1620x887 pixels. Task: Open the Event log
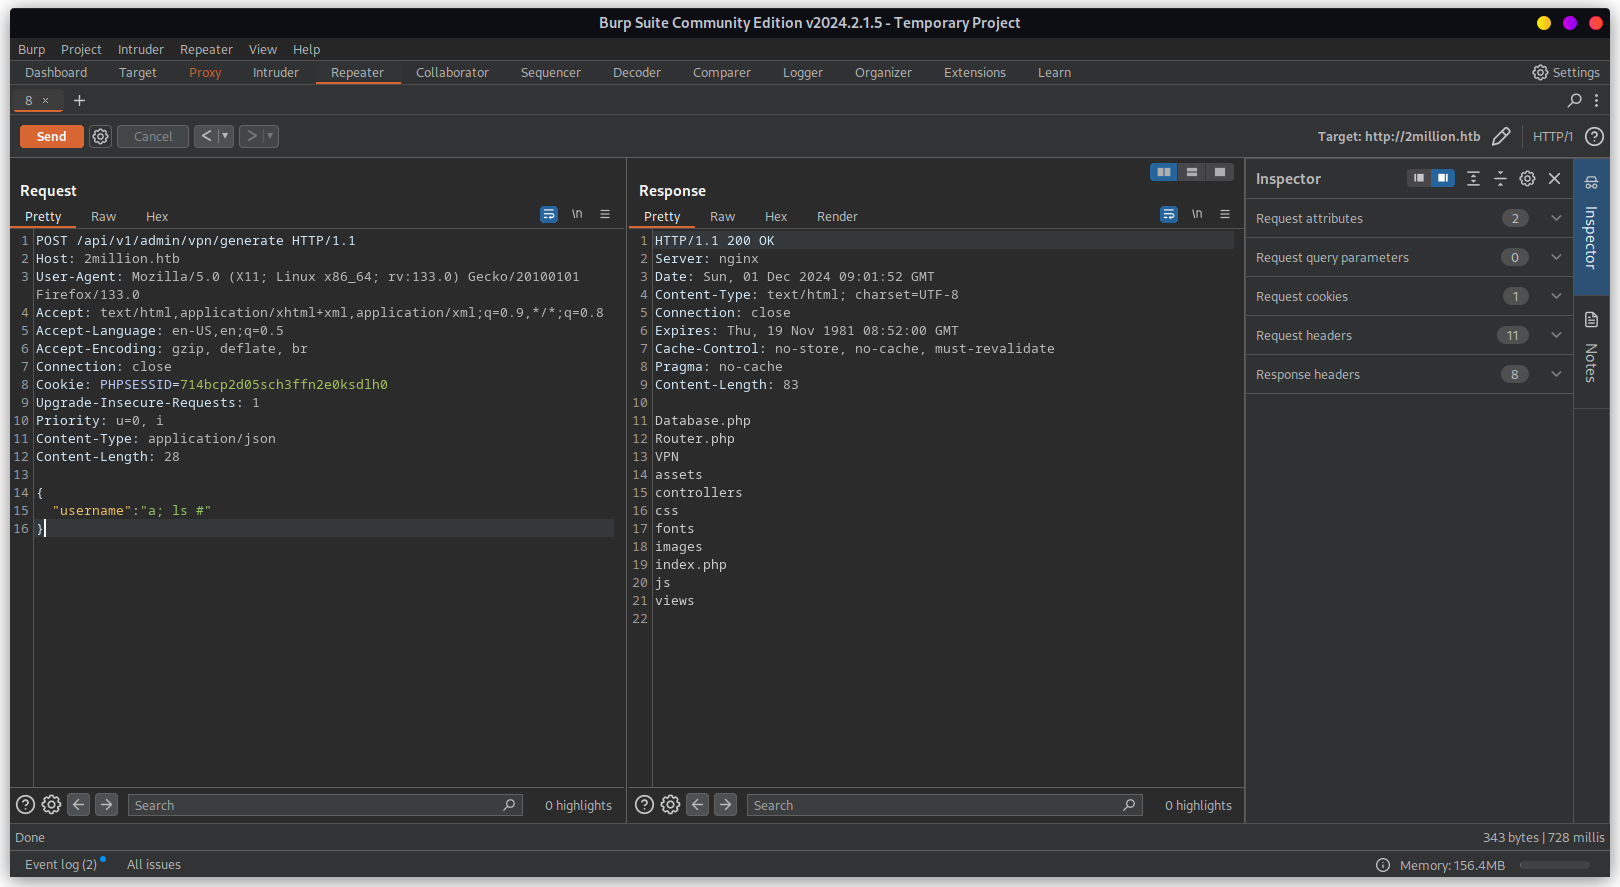pos(61,864)
